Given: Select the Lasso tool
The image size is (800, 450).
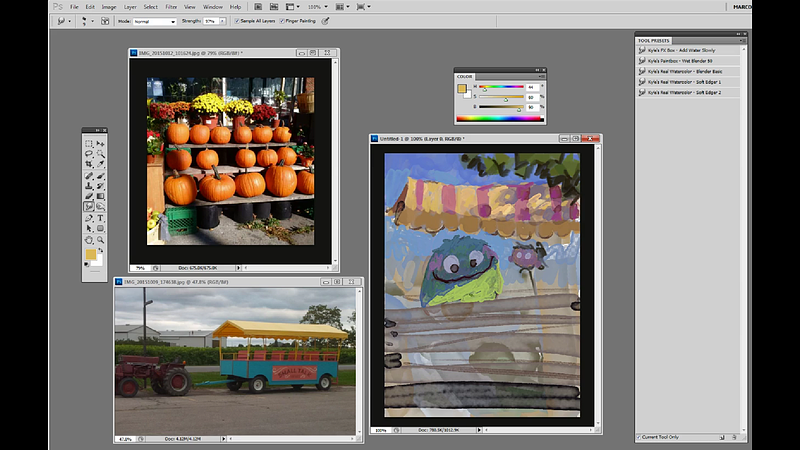Looking at the screenshot, I should pos(89,154).
